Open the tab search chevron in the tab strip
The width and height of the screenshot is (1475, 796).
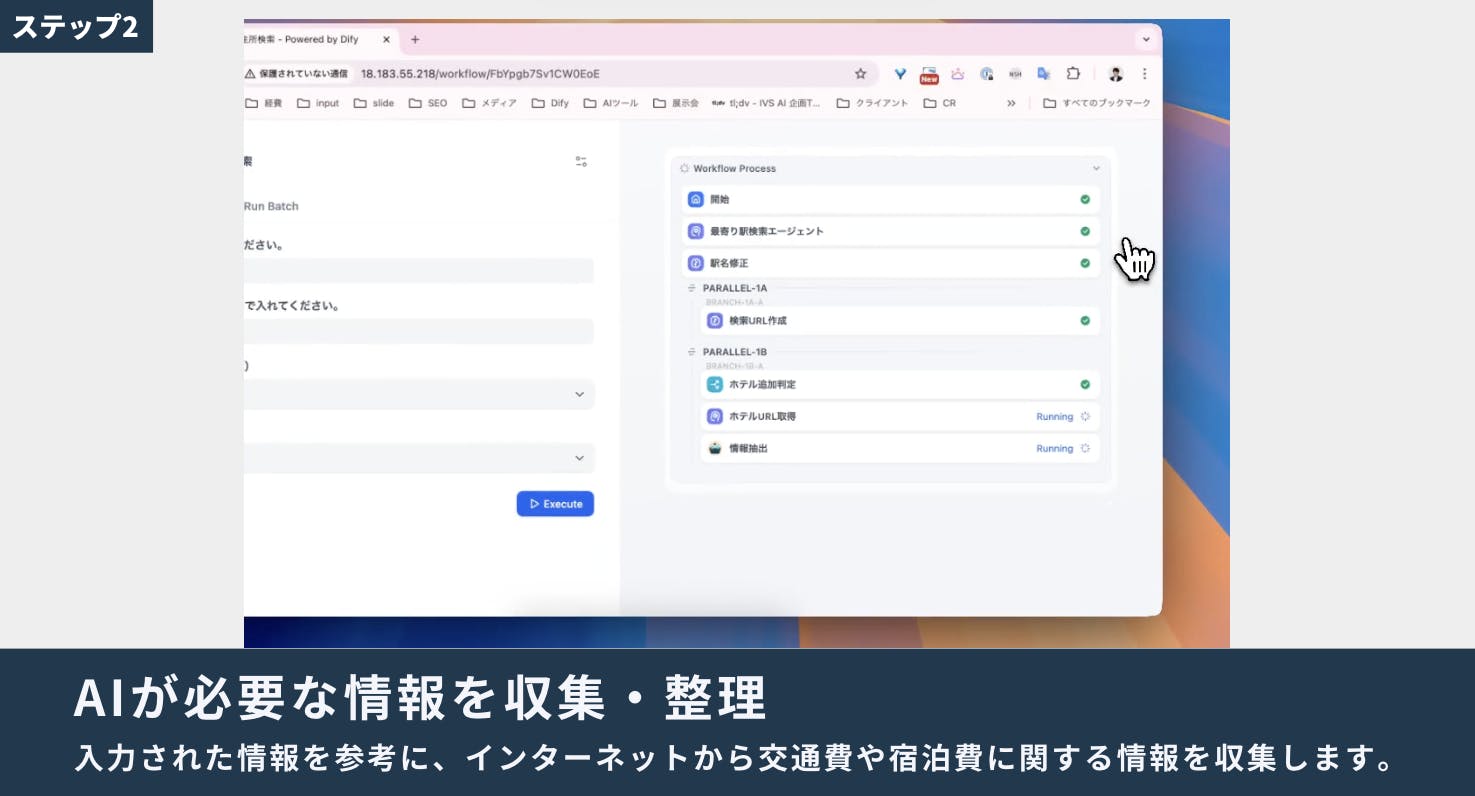click(1146, 40)
